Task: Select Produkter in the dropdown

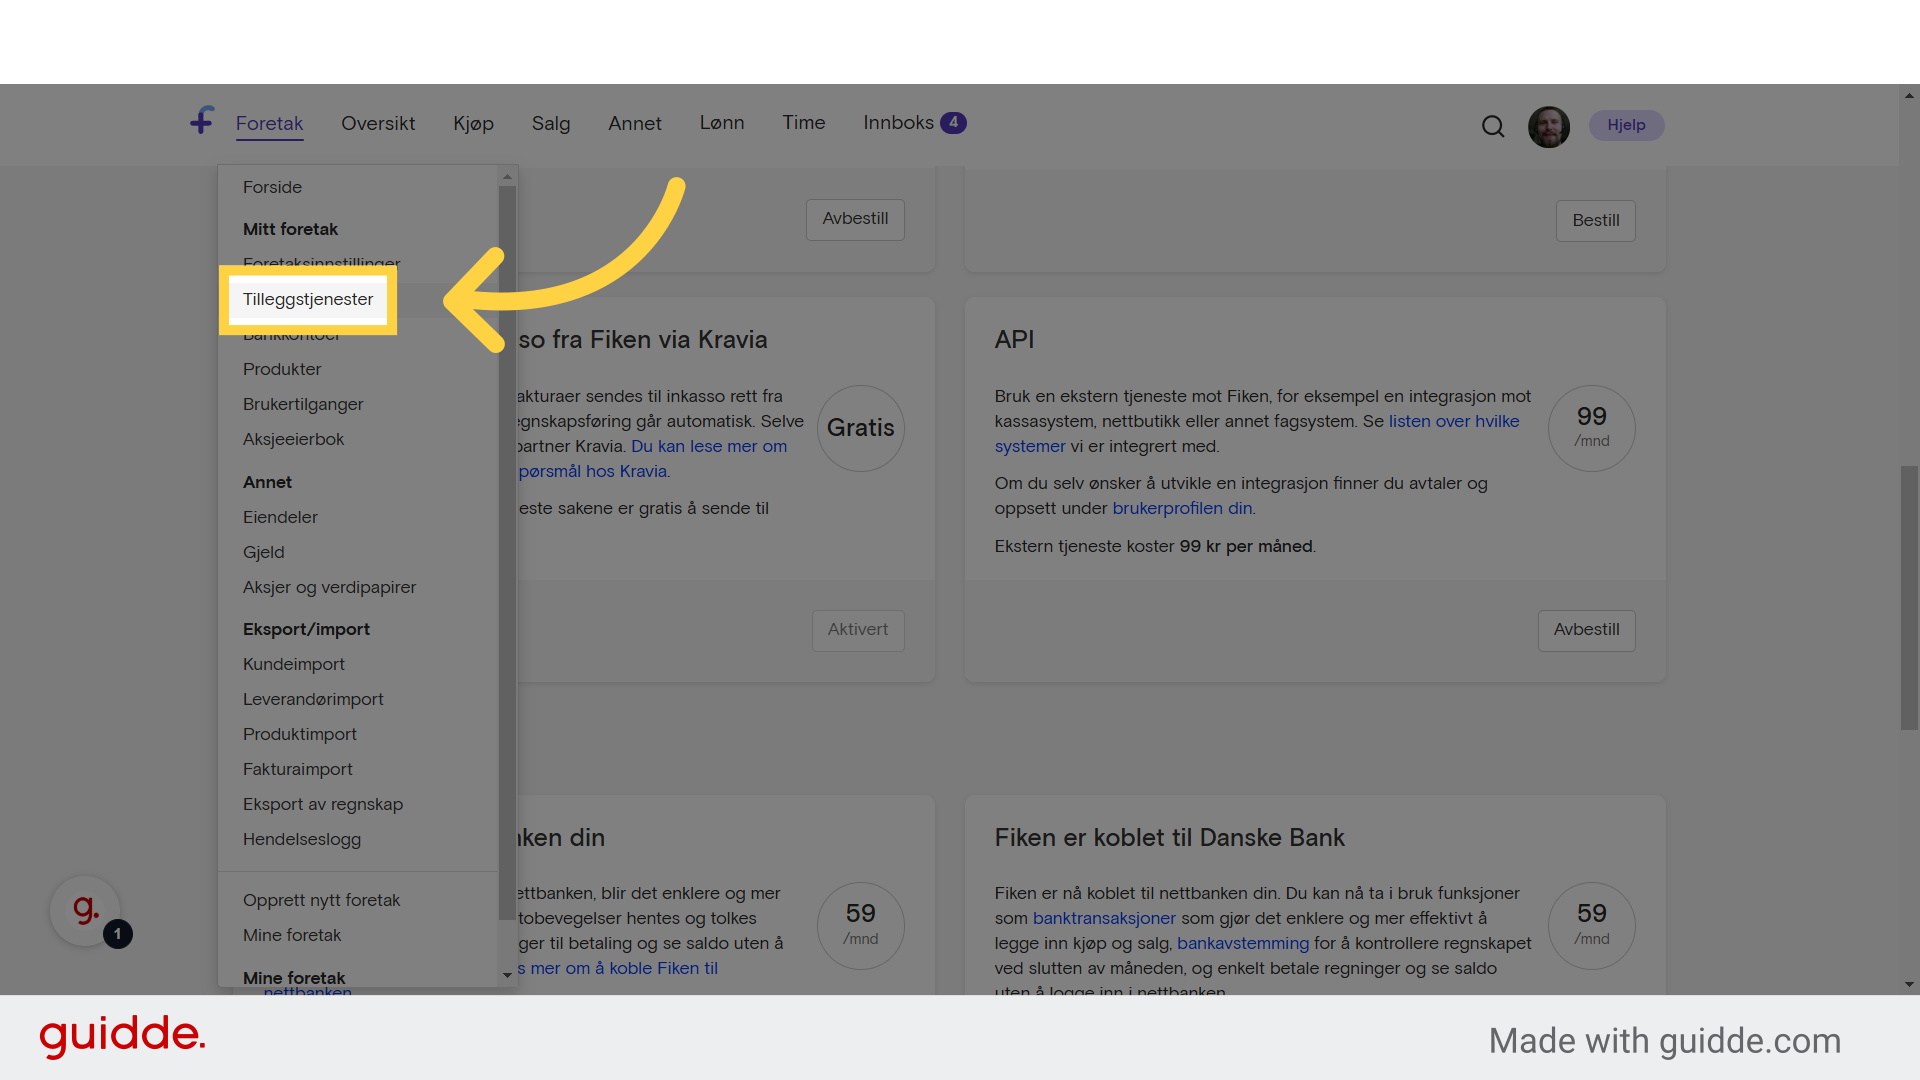Action: (x=282, y=369)
